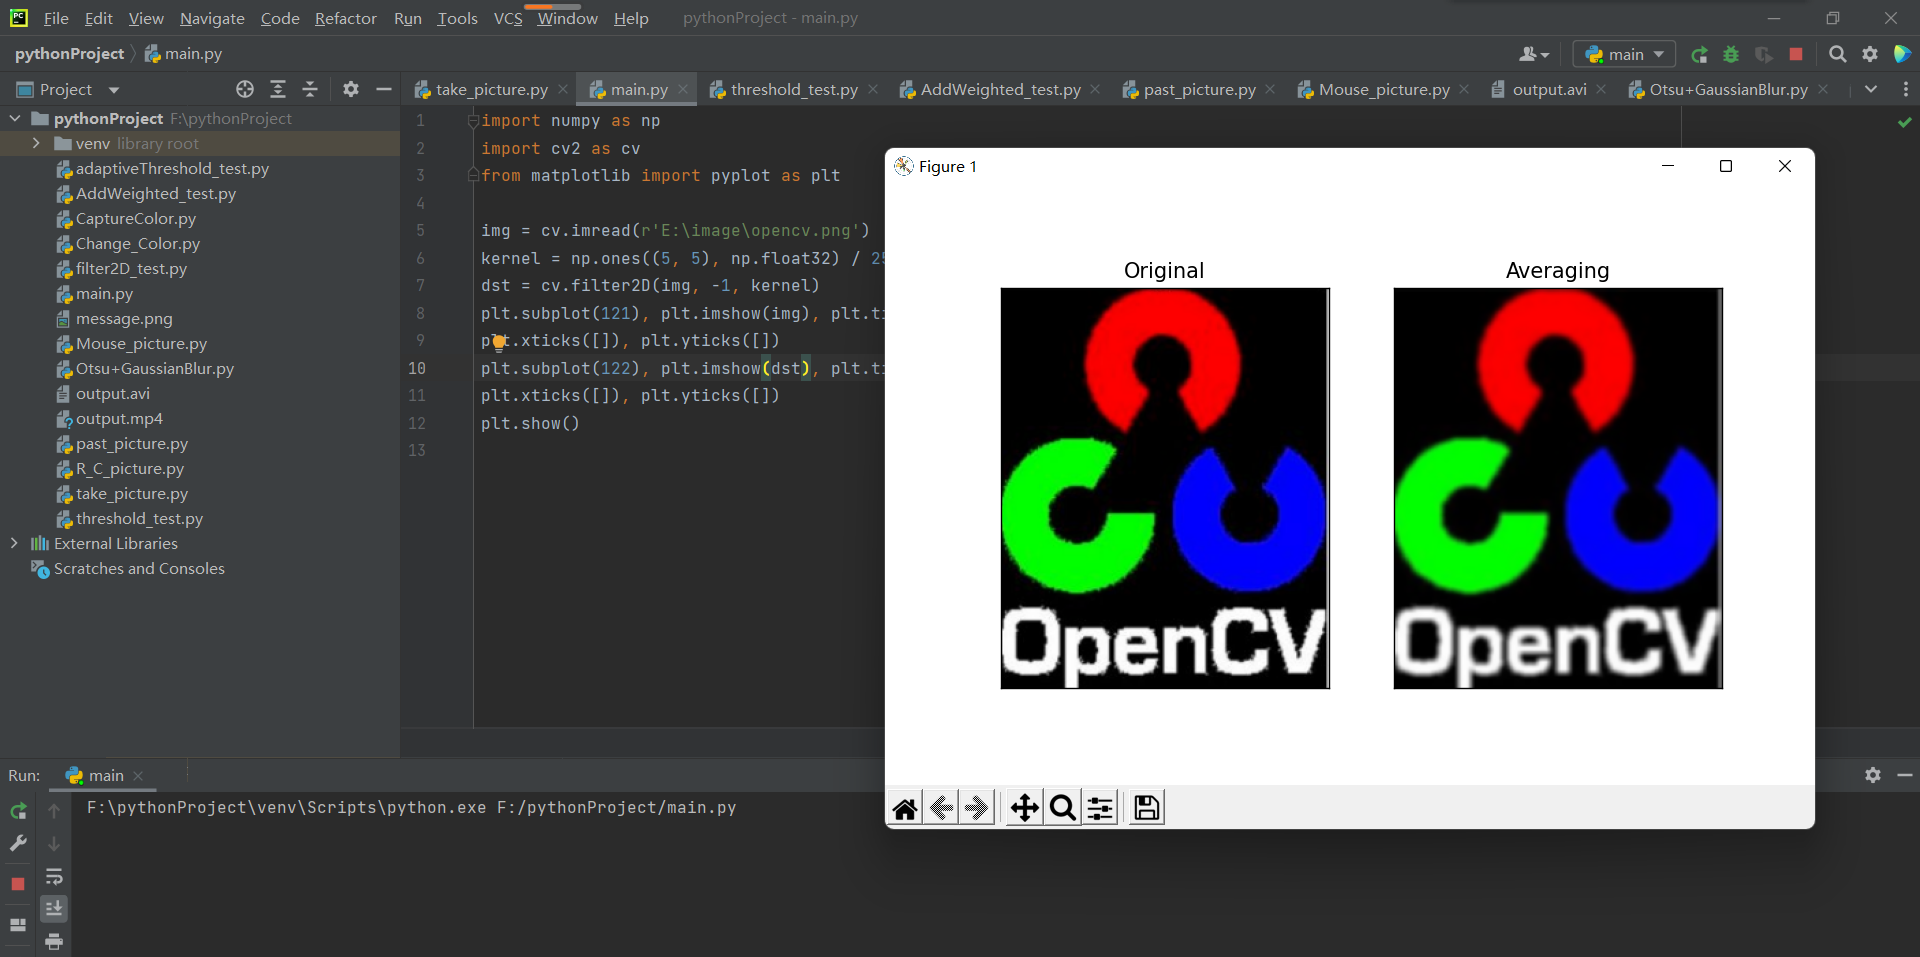Collapse the import block fold marker on line 1
Image resolution: width=1920 pixels, height=957 pixels.
(473, 120)
